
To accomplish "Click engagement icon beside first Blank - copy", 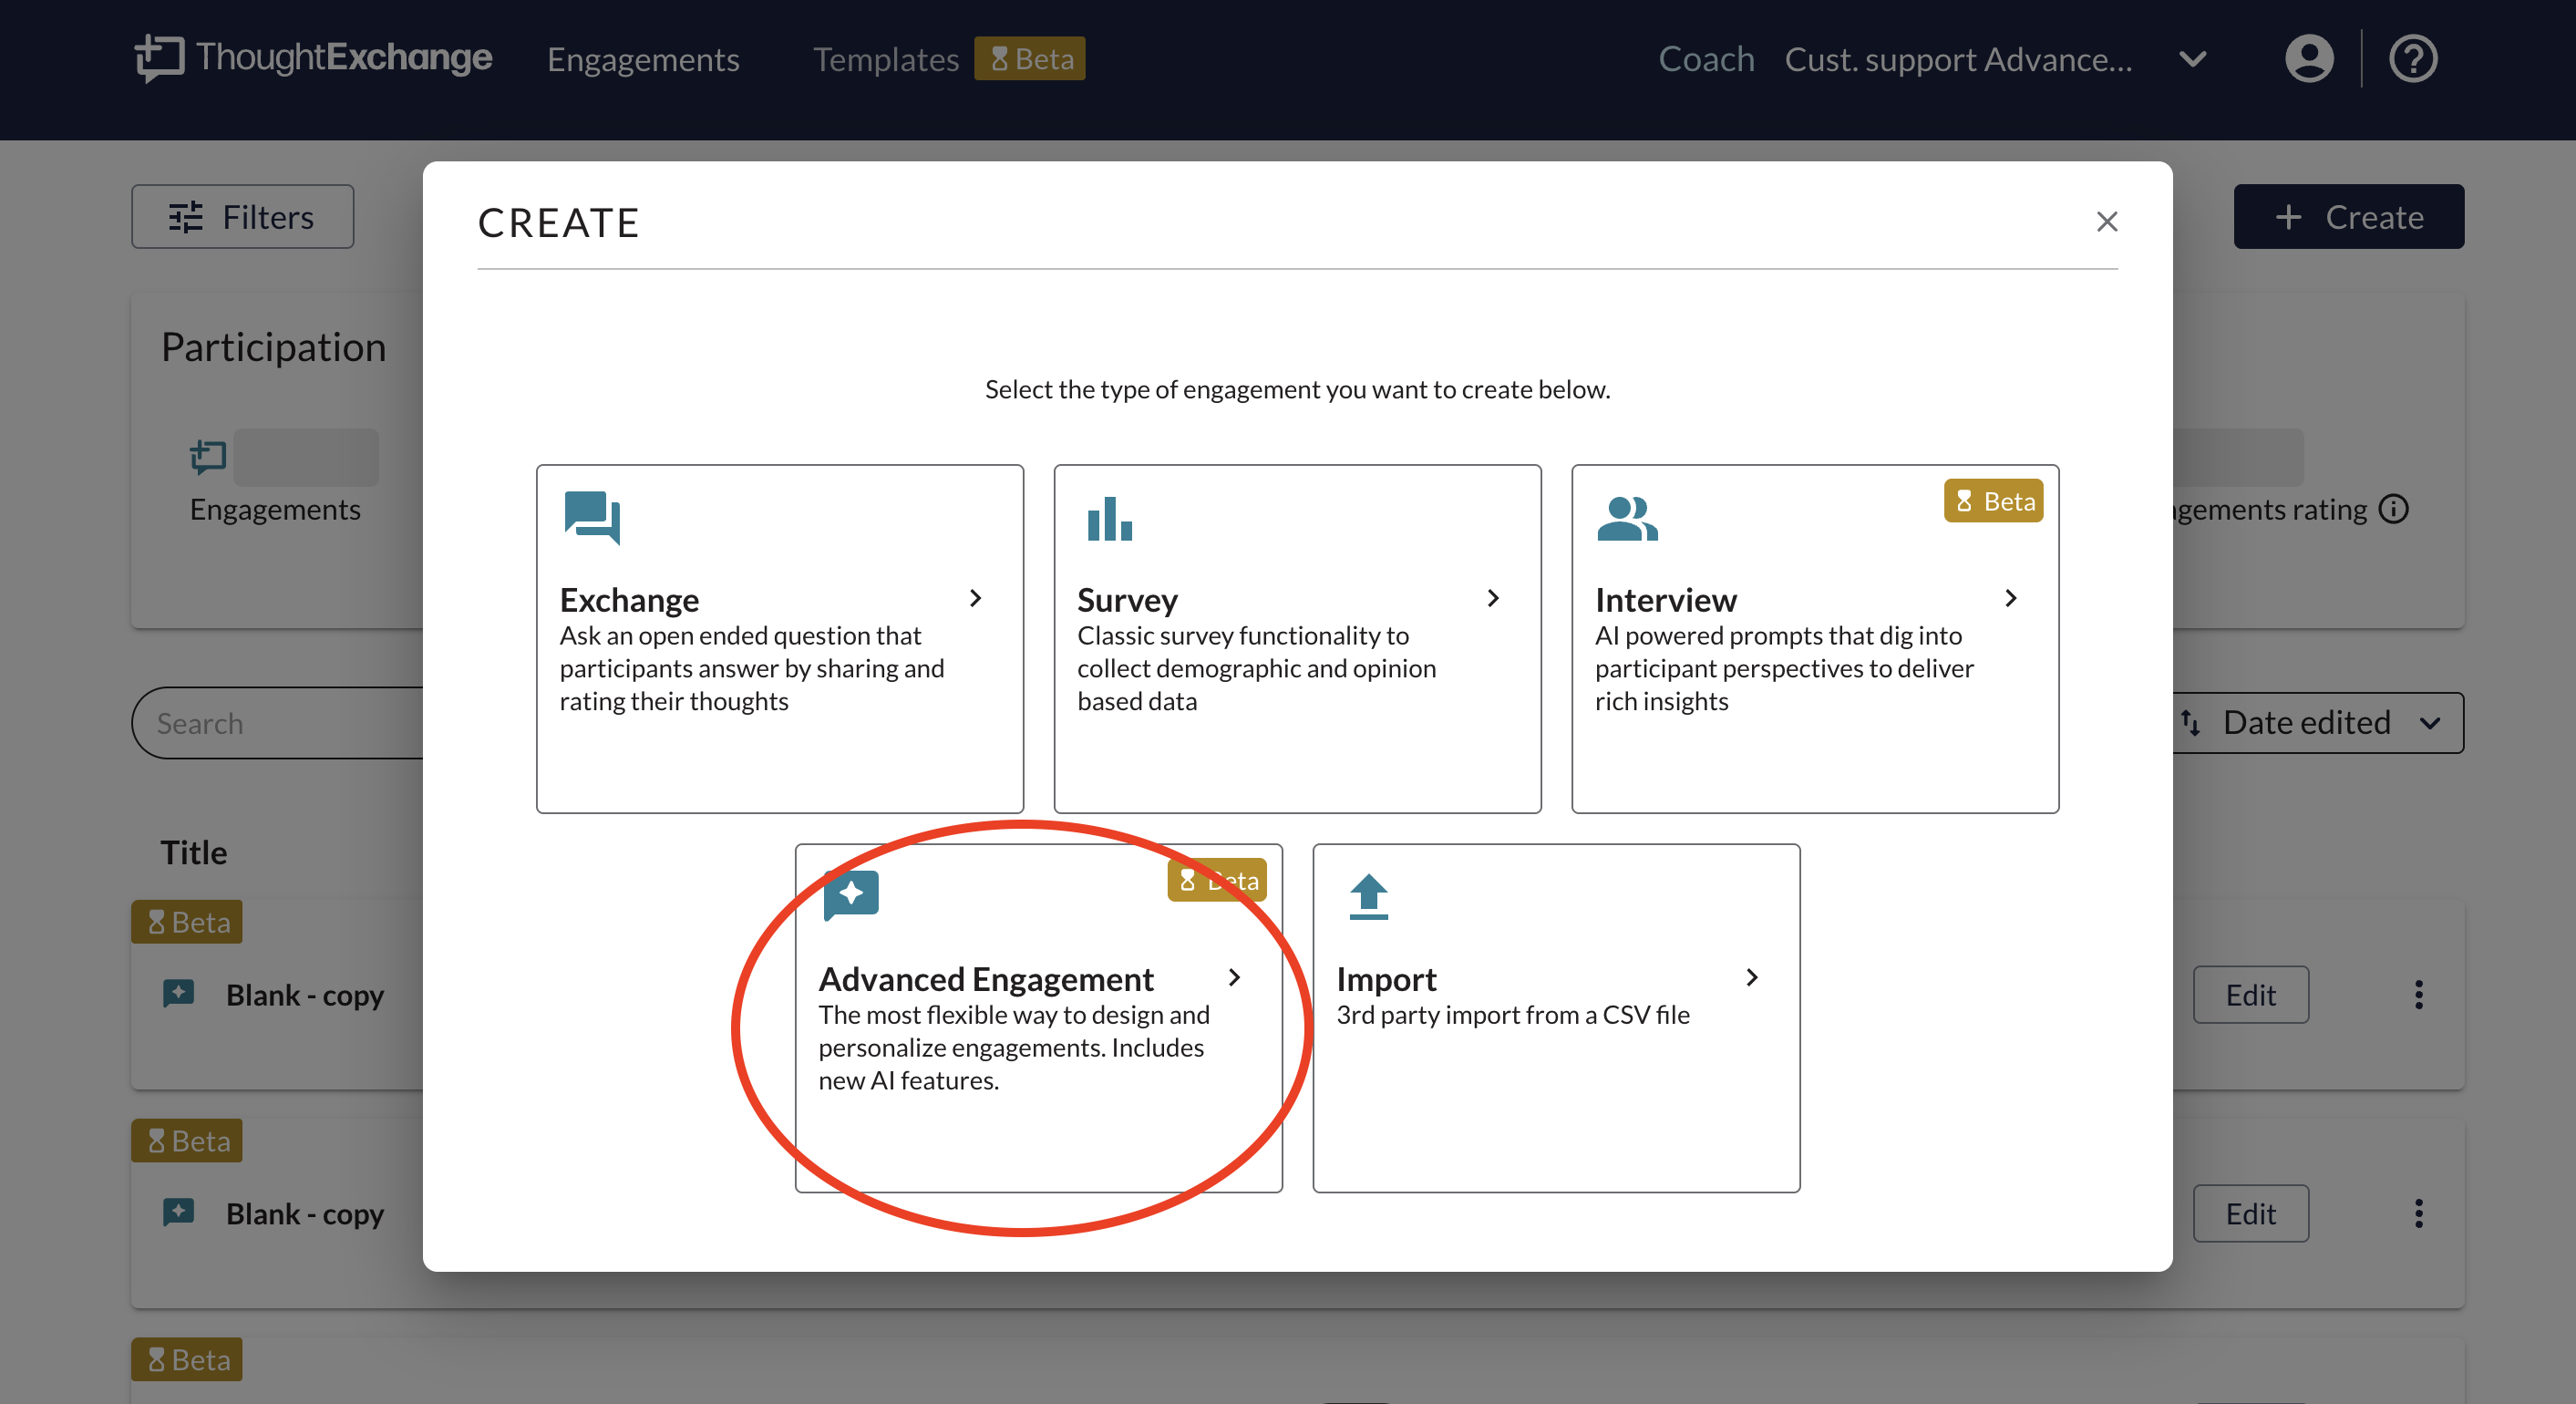I will tap(178, 994).
